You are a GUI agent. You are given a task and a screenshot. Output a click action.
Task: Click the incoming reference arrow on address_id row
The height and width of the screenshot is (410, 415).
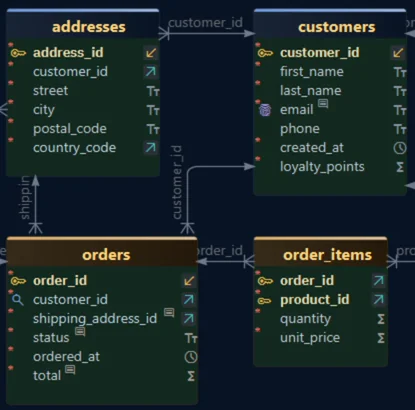151,53
